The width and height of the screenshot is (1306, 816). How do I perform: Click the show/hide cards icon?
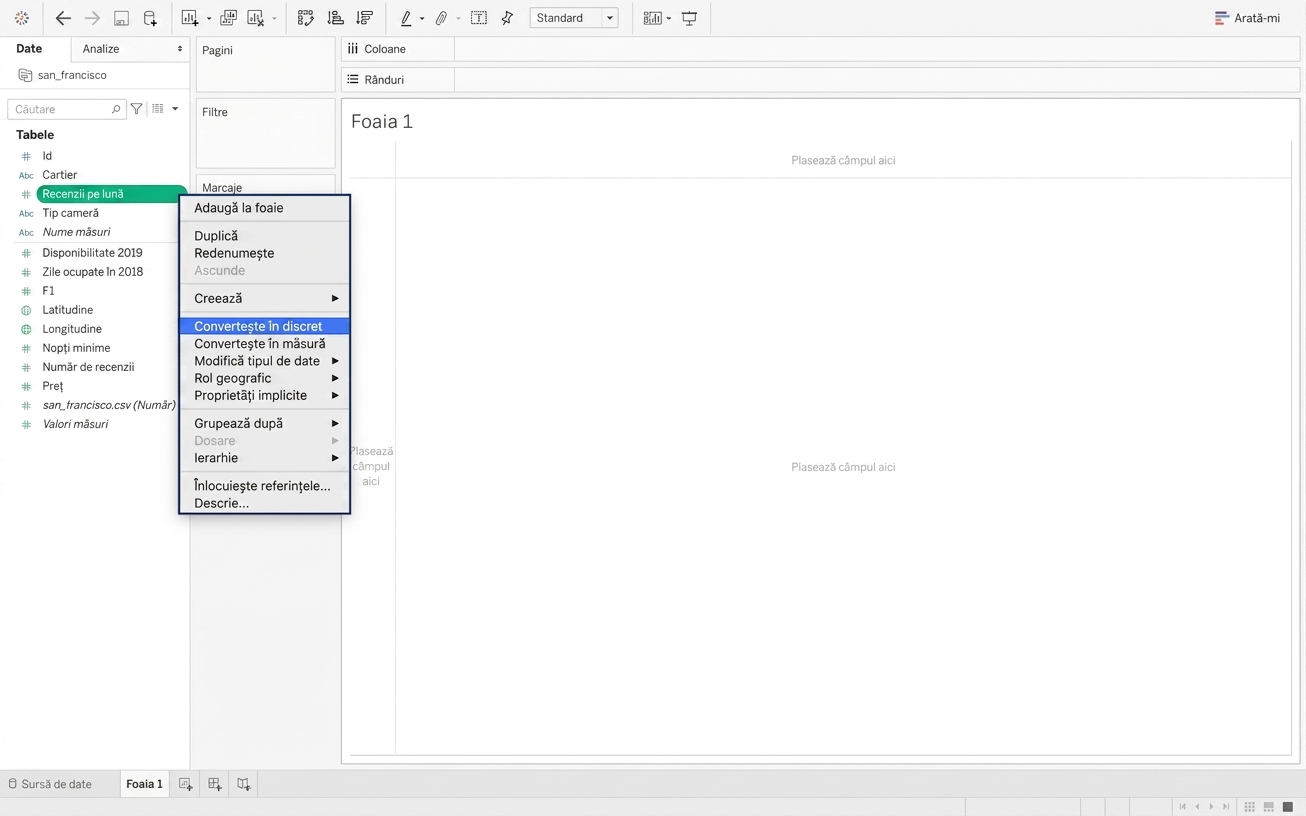coord(653,18)
